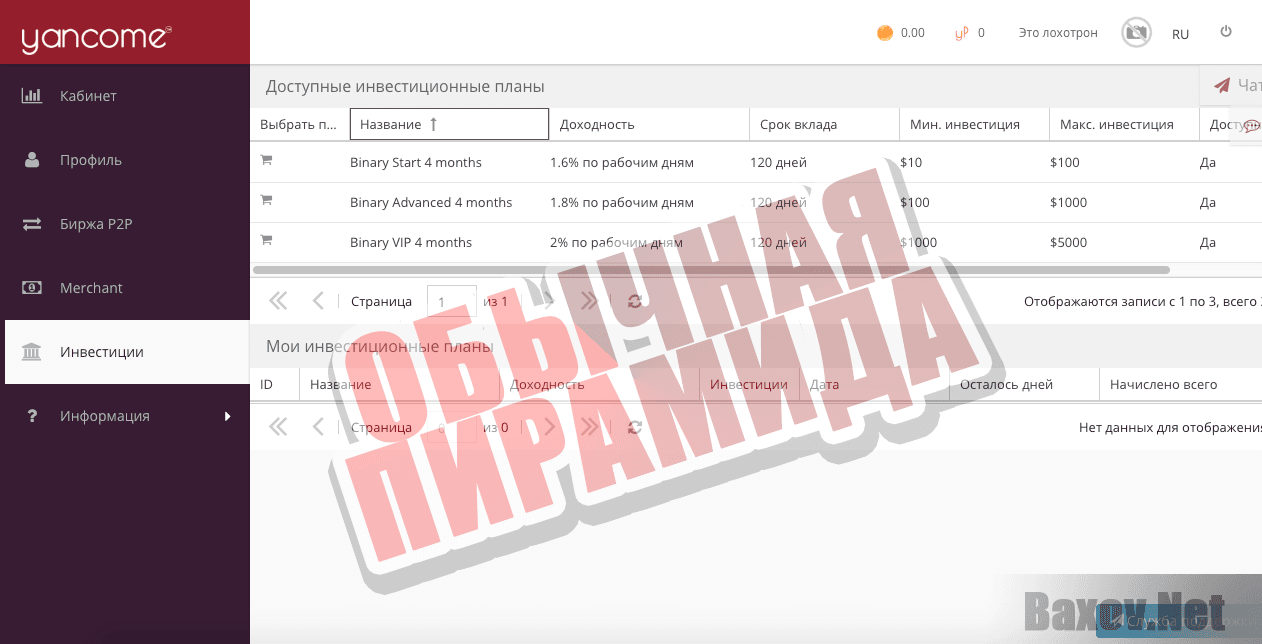Click the user avatar camera icon

click(x=1135, y=33)
